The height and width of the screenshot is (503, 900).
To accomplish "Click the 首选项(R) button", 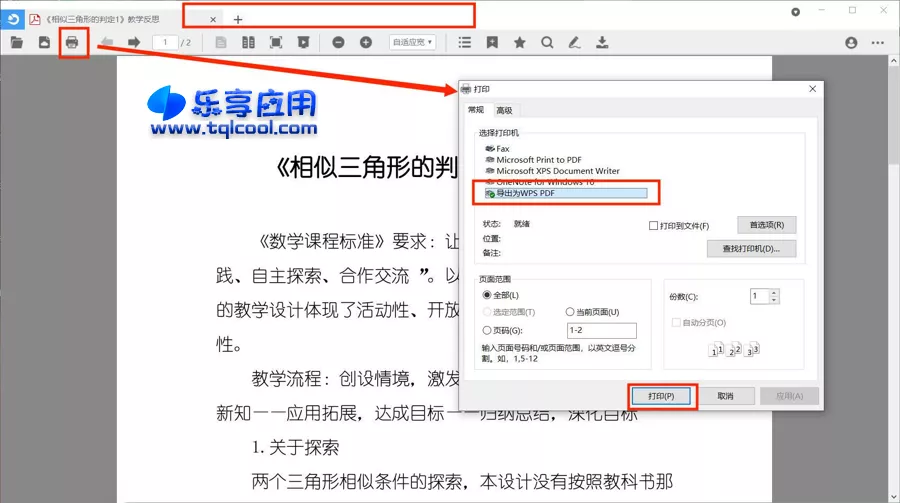I will (767, 225).
